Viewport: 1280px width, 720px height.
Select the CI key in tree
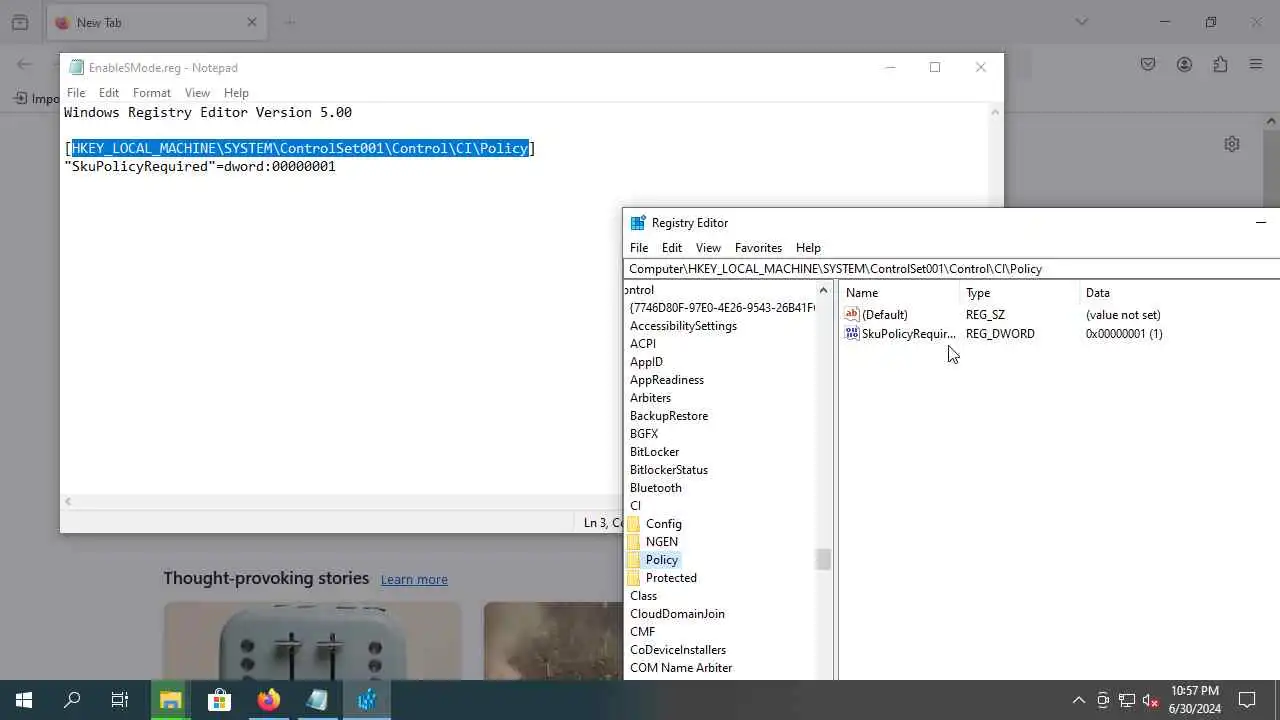tap(635, 506)
